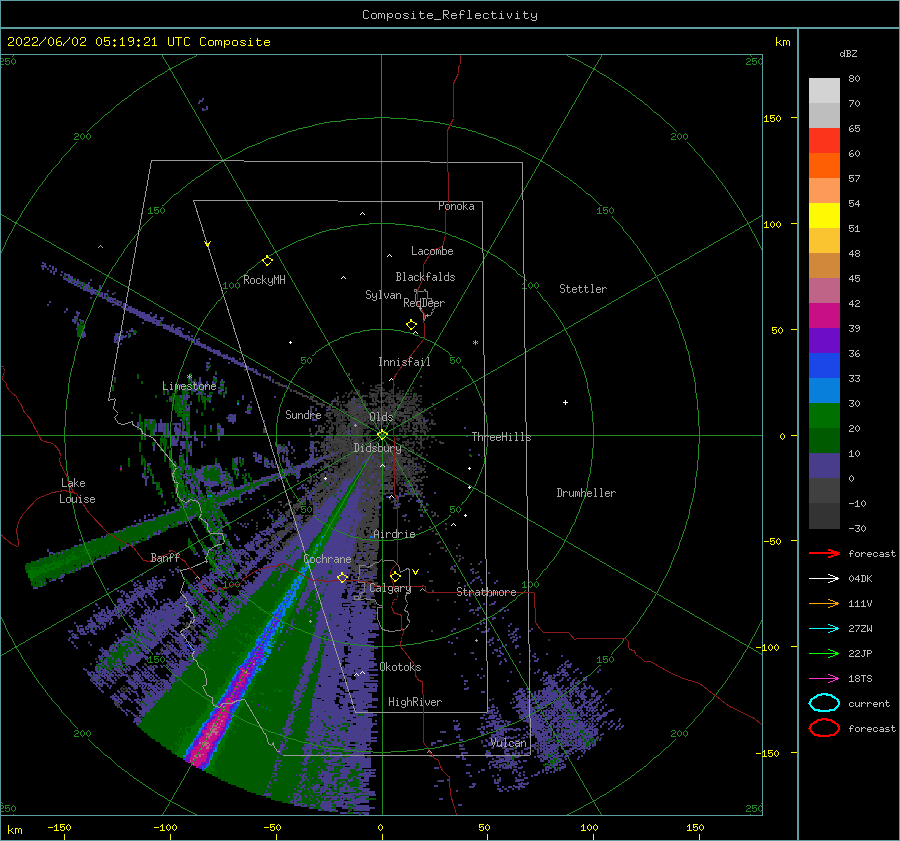Click the Stettler label
900x841 pixels.
tap(583, 289)
